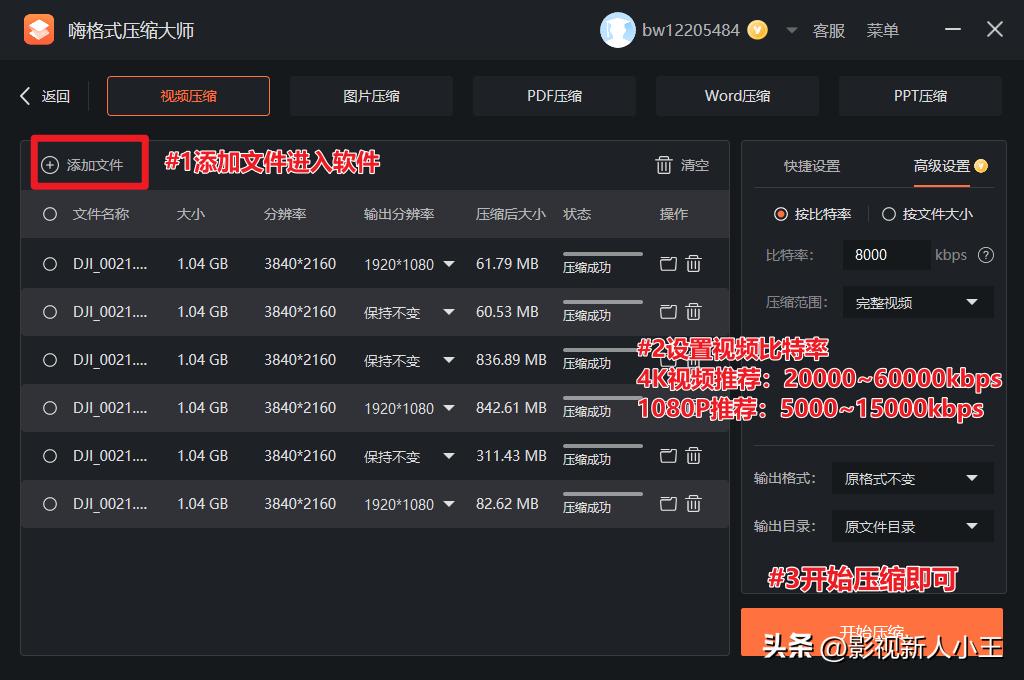Open the 高级设置 settings tab

942,166
